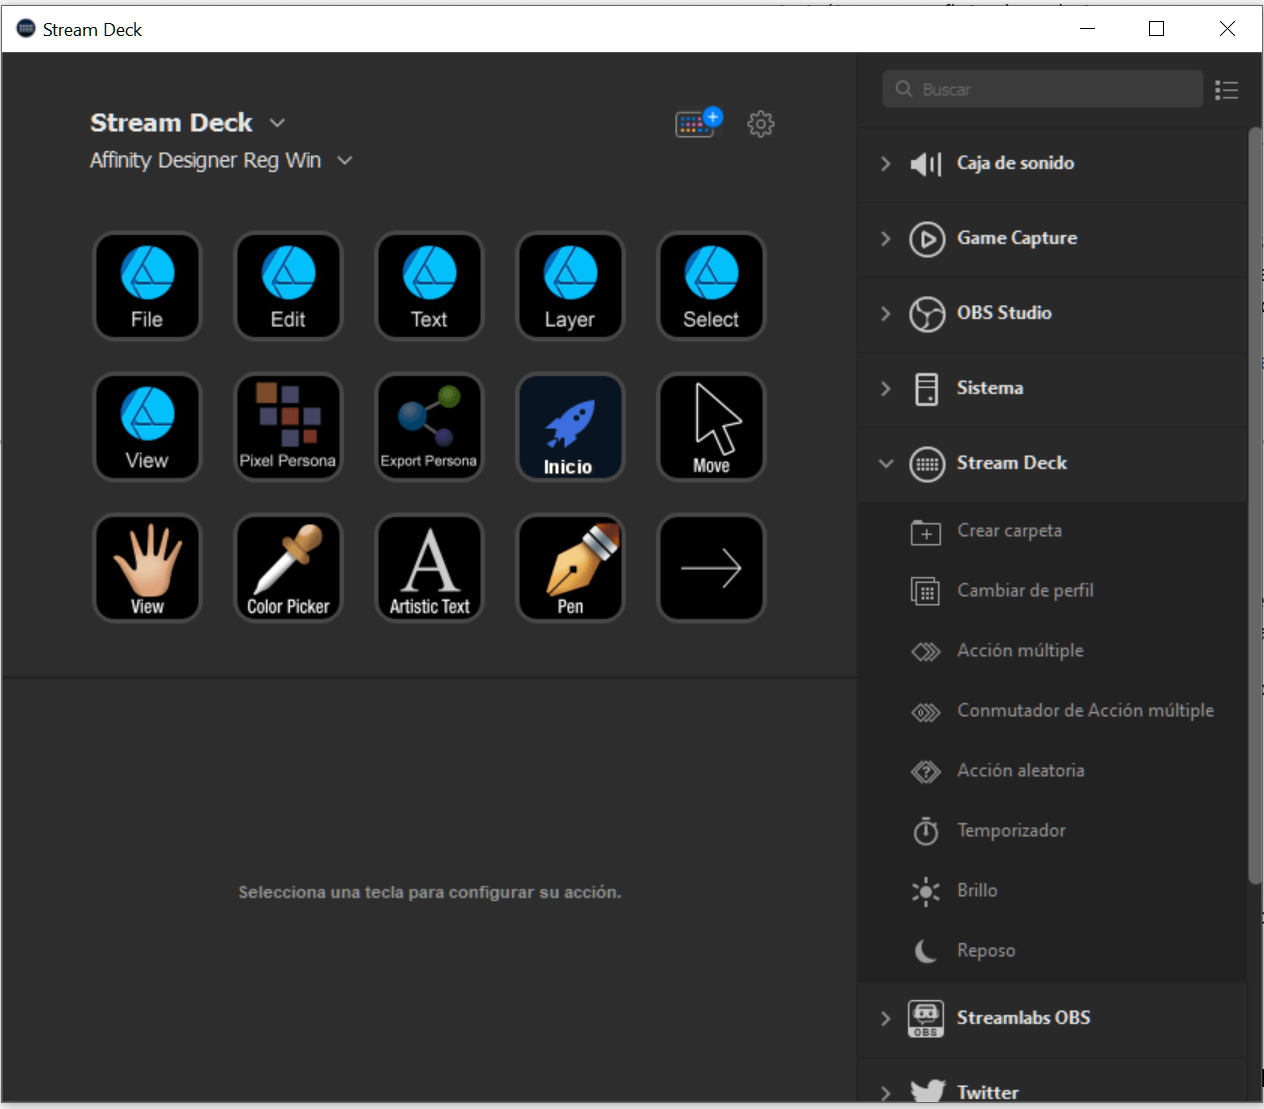The width and height of the screenshot is (1264, 1109).
Task: Click the Inicio rocket key
Action: coord(570,427)
